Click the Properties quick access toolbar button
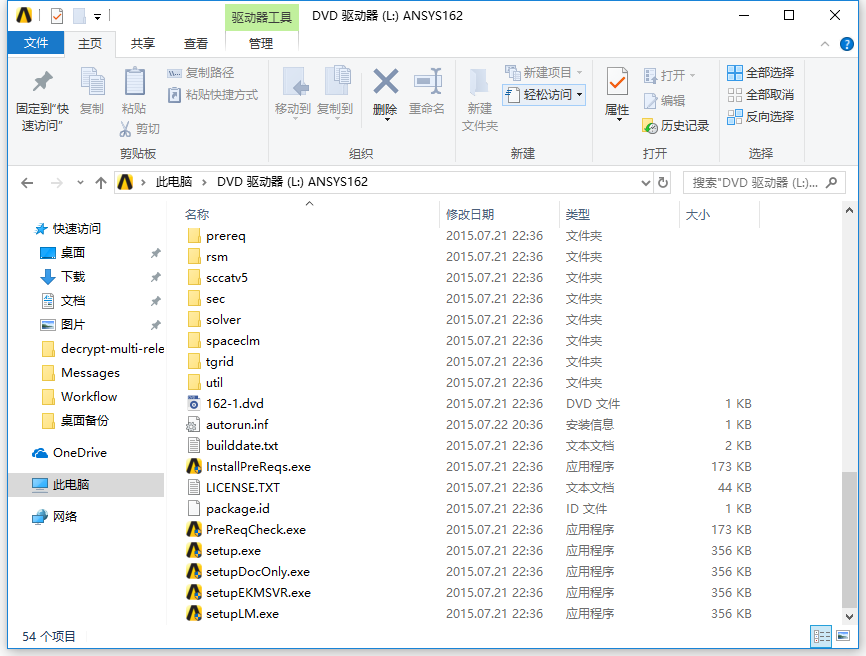The width and height of the screenshot is (866, 656). click(57, 16)
